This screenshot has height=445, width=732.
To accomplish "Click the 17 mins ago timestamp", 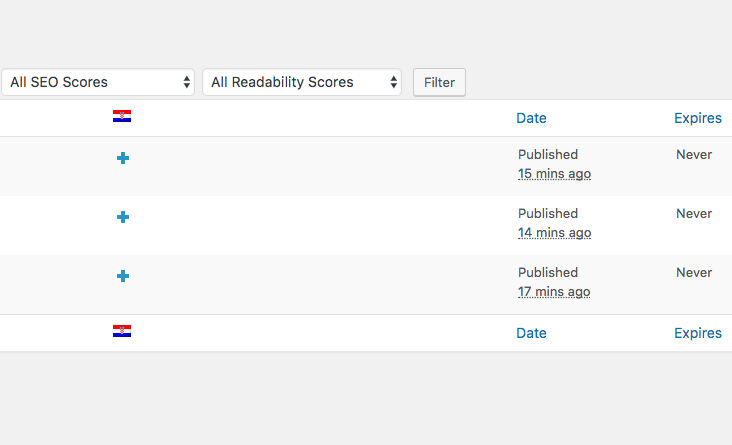I will coord(554,292).
